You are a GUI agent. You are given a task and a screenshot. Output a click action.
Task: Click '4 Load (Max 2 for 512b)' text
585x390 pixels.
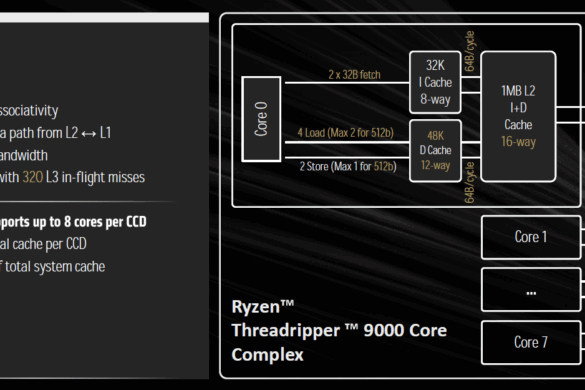345,132
